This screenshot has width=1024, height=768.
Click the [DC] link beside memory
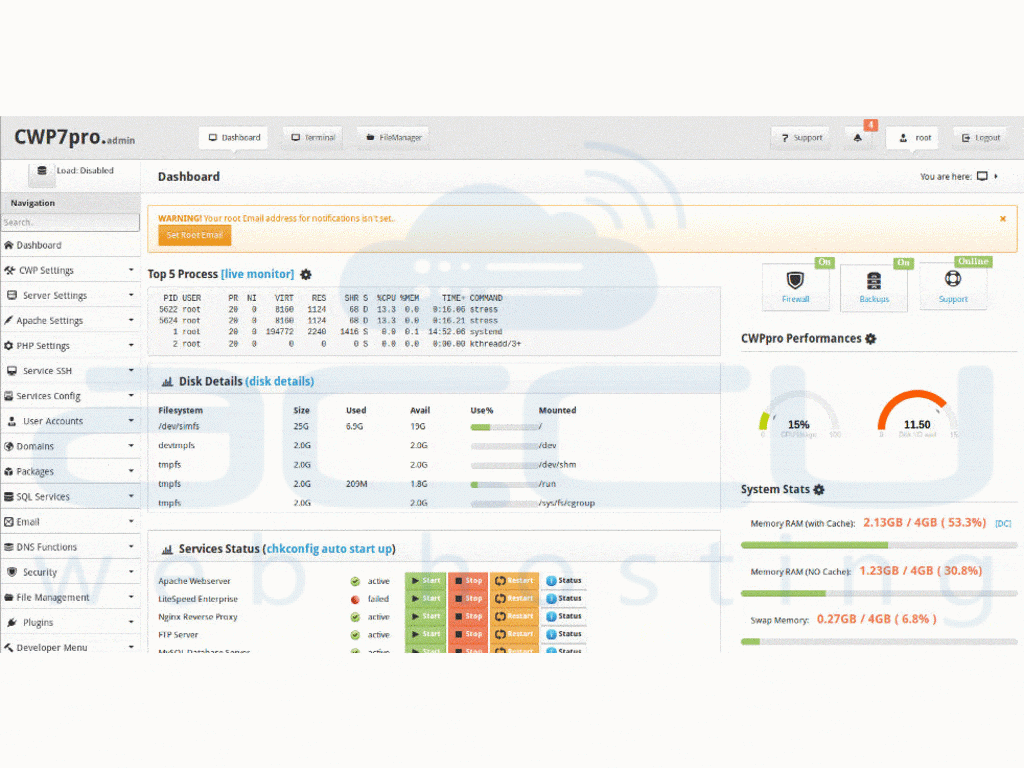[x=1003, y=524]
